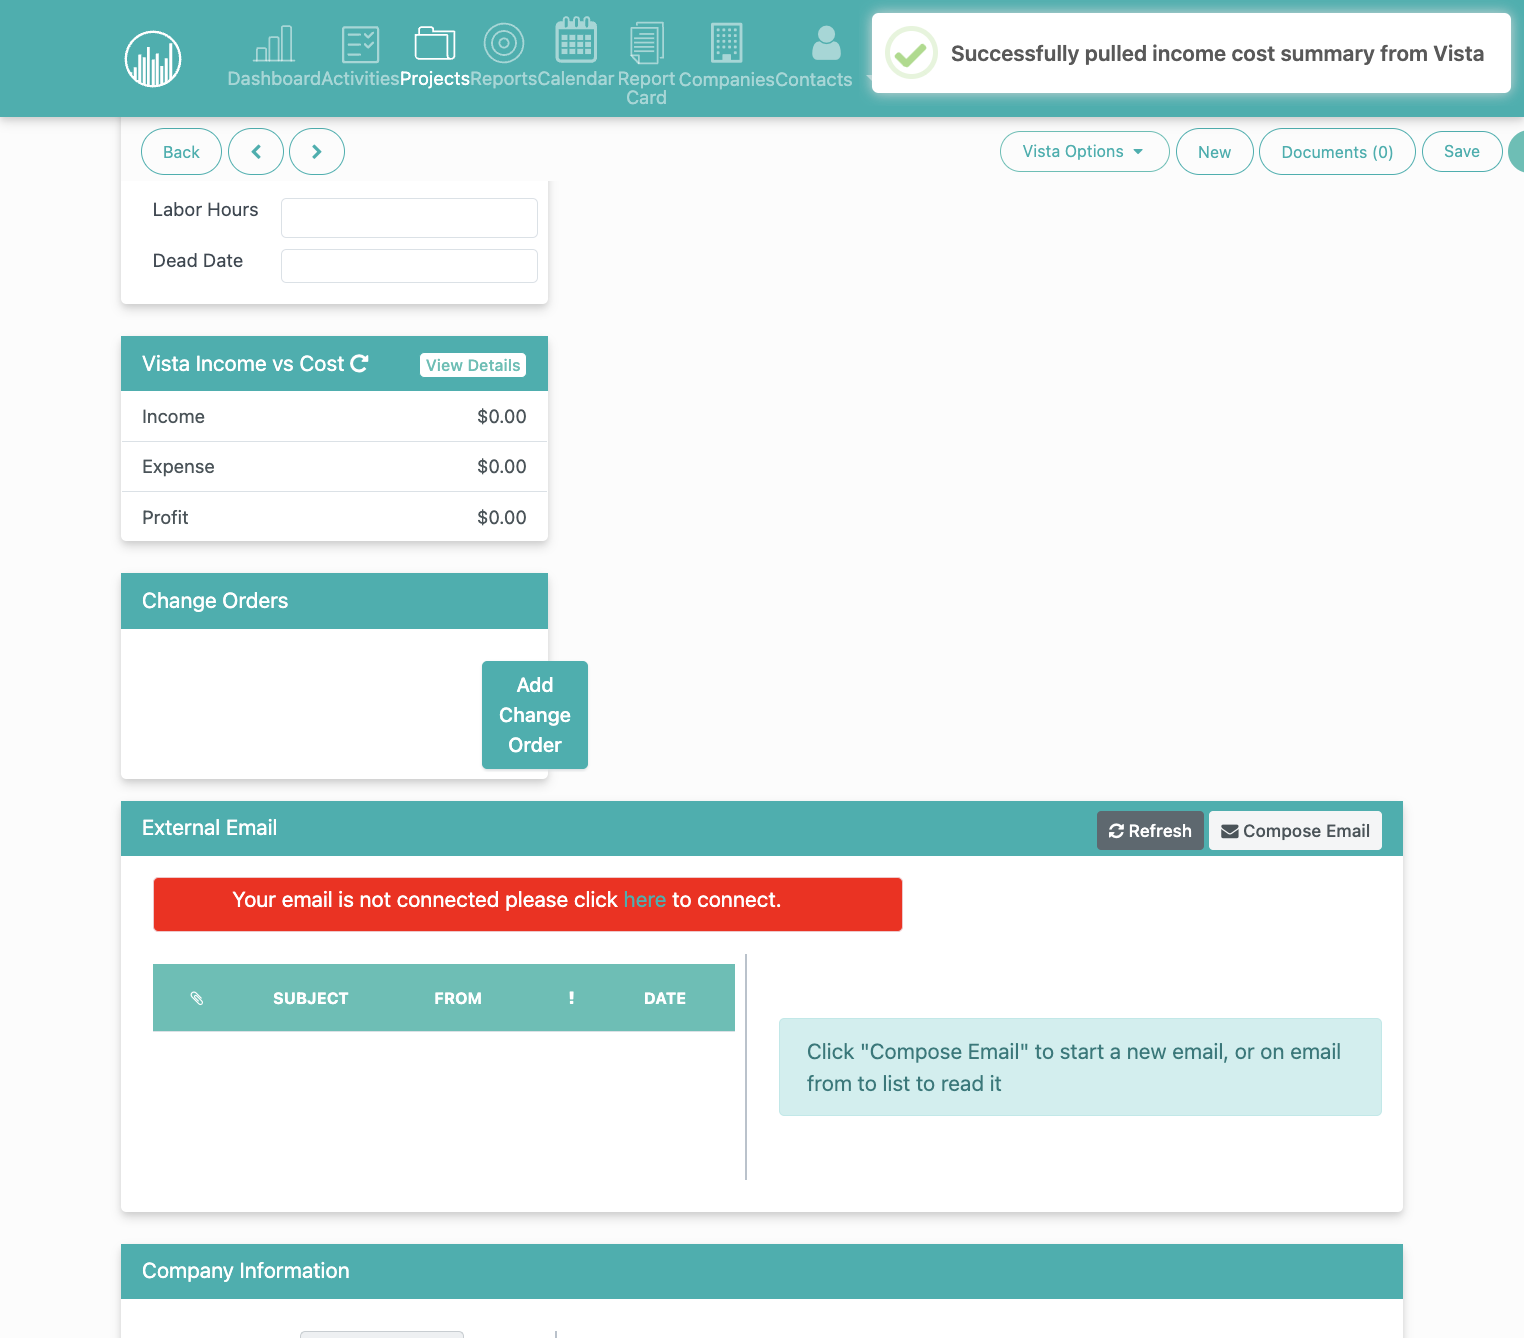The image size is (1524, 1338).
Task: Click the External Email header title
Action: click(209, 828)
